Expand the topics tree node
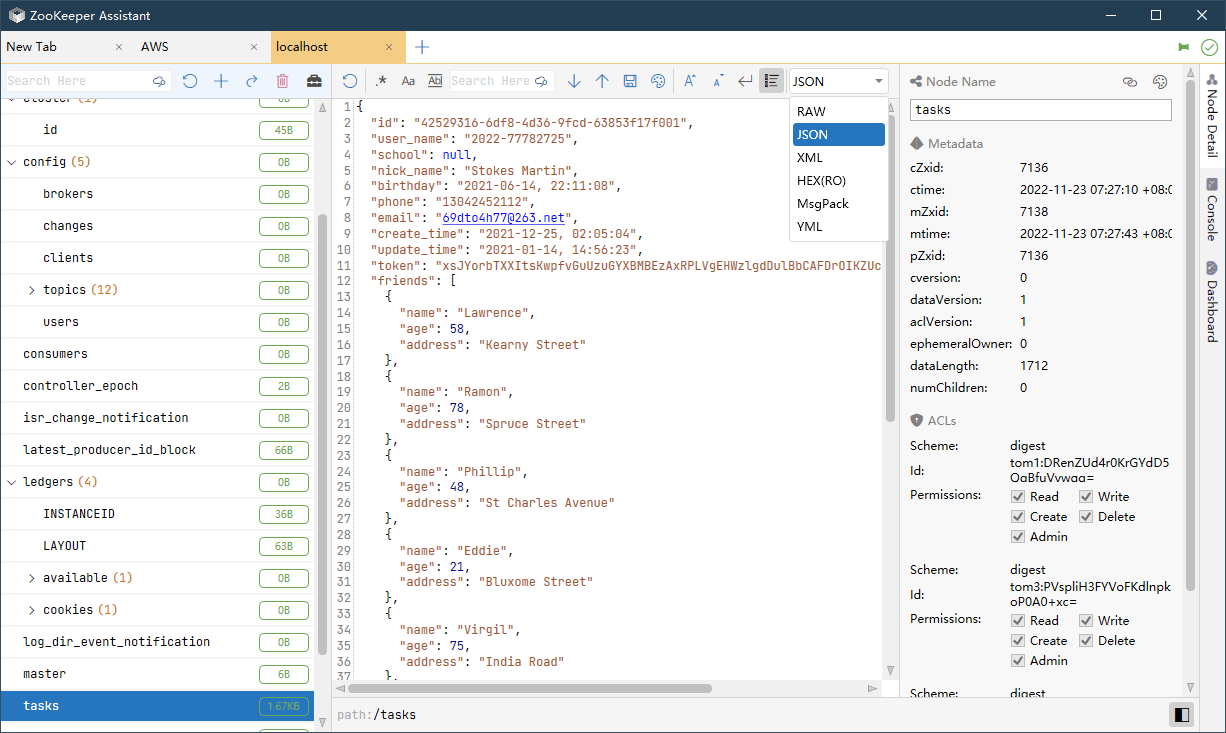1226x733 pixels. pyautogui.click(x=32, y=290)
